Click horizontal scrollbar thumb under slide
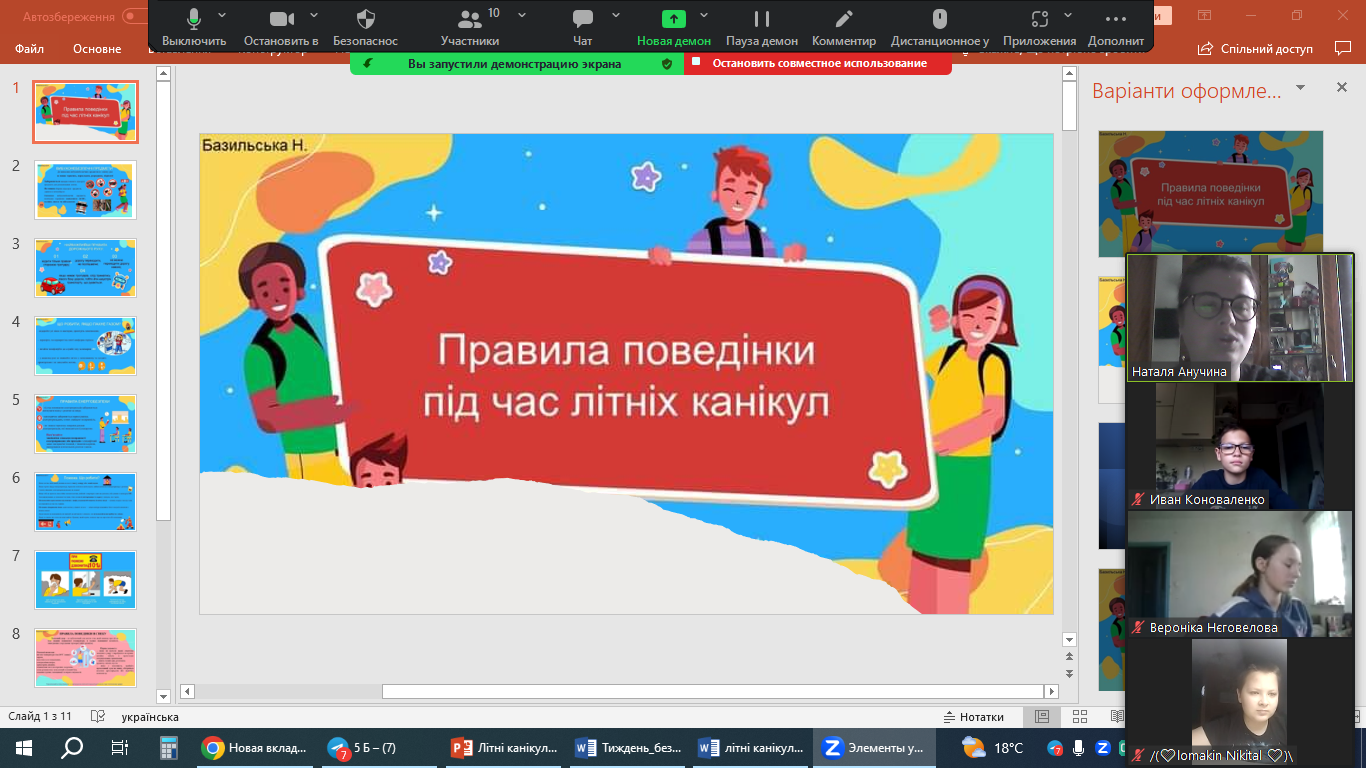 click(x=712, y=691)
